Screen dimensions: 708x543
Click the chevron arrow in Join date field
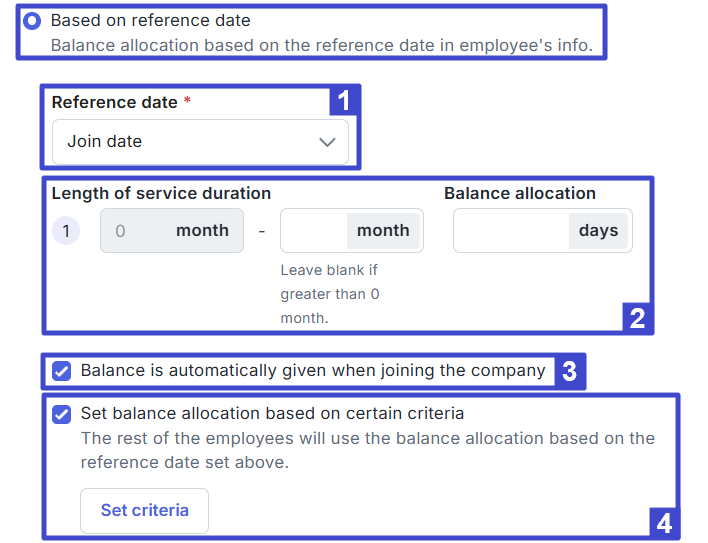[x=327, y=142]
